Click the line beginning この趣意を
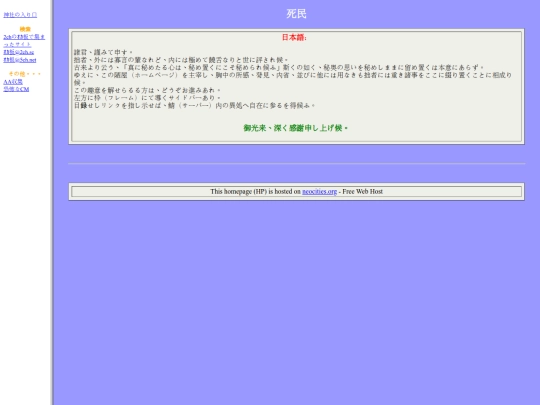This screenshot has height=405, width=540. 147,90
